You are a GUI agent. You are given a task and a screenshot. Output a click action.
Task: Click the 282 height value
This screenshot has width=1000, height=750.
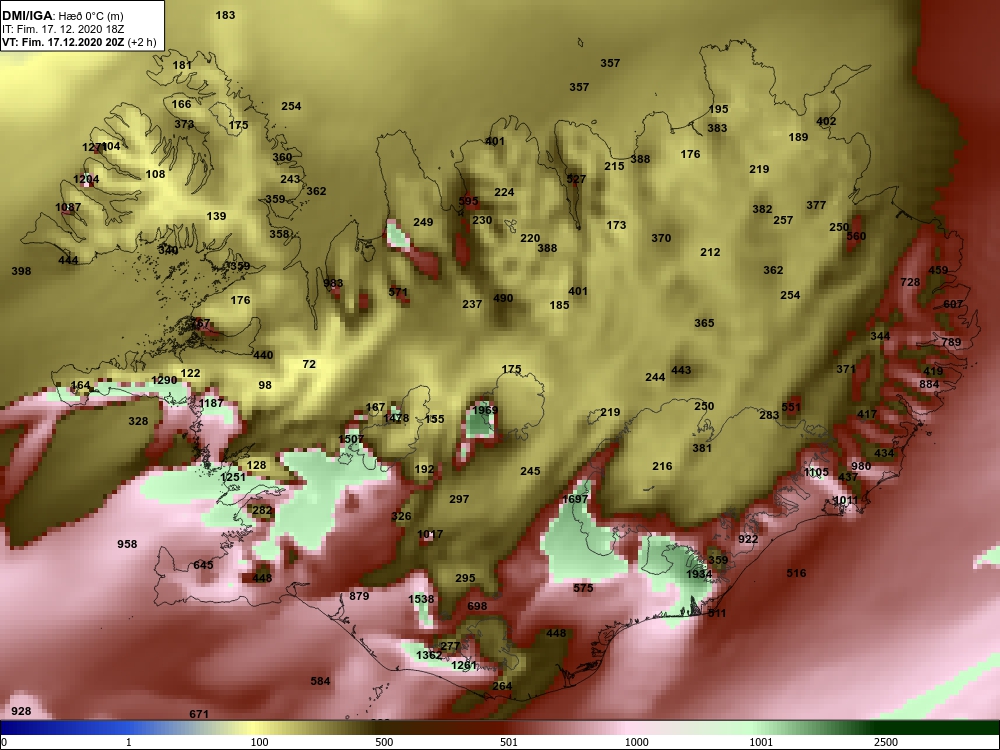coord(263,510)
